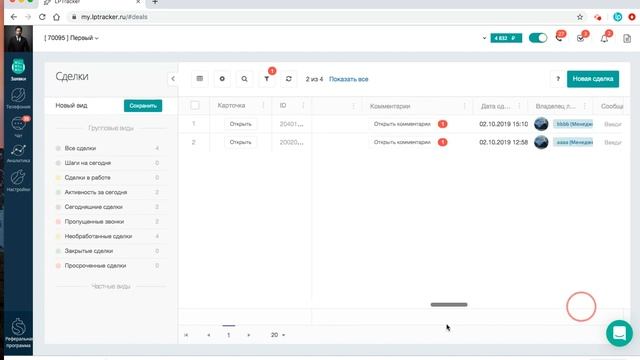This screenshot has width=640, height=360.
Task: Open the bell notifications icon
Action: [x=604, y=38]
